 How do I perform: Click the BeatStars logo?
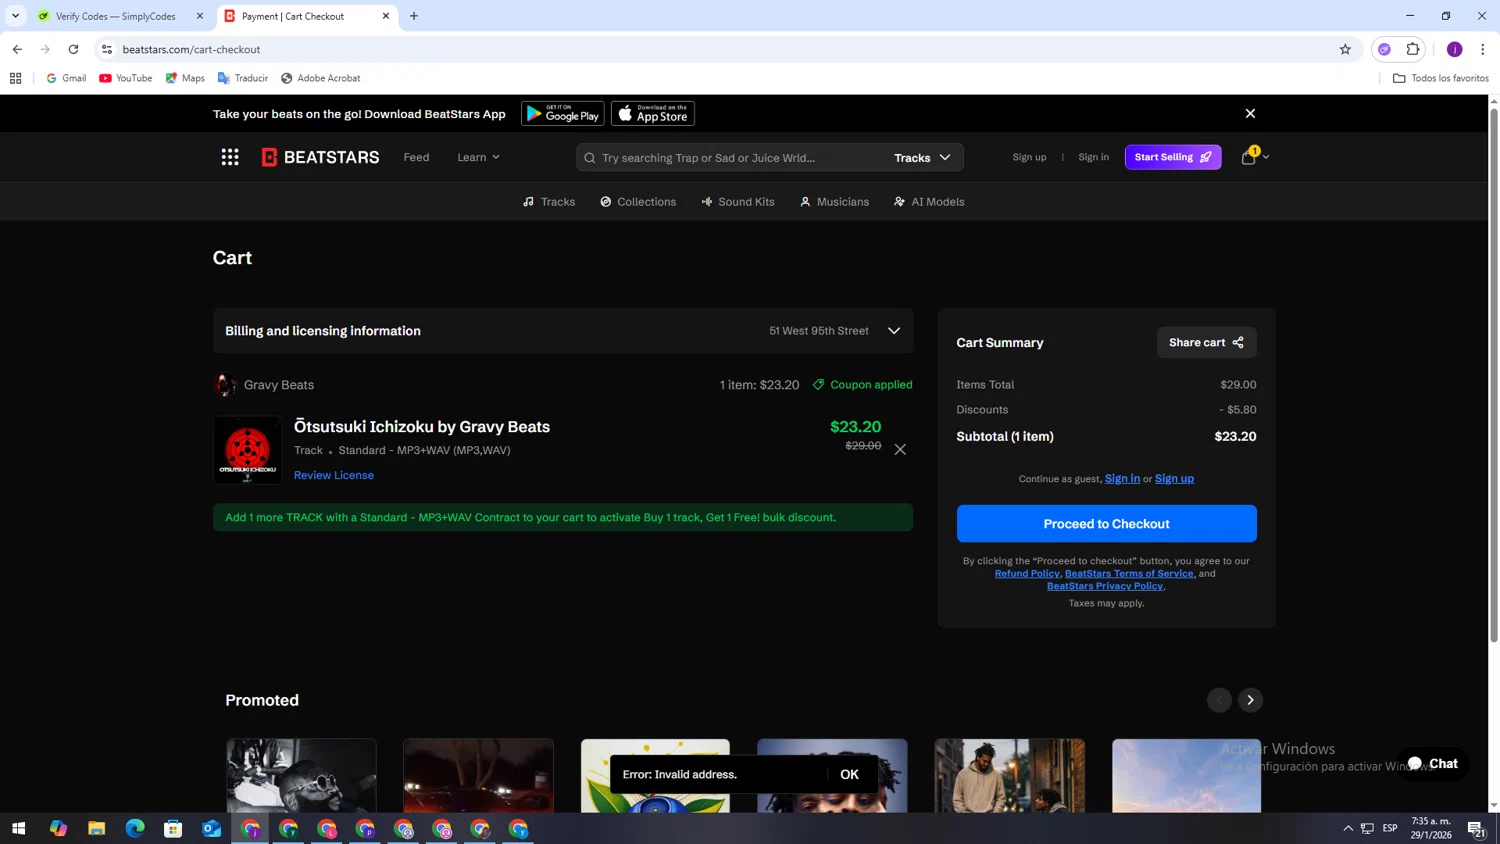(320, 157)
